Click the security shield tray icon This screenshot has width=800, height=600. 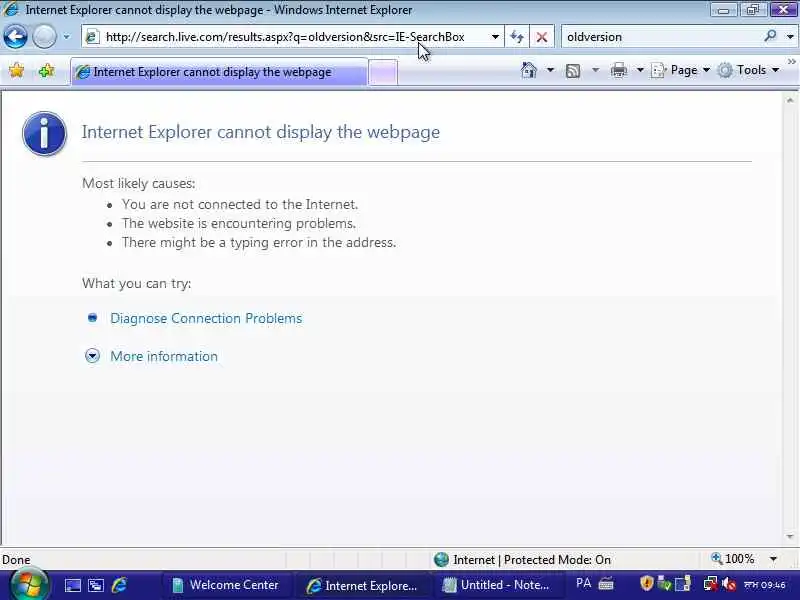pos(646,584)
